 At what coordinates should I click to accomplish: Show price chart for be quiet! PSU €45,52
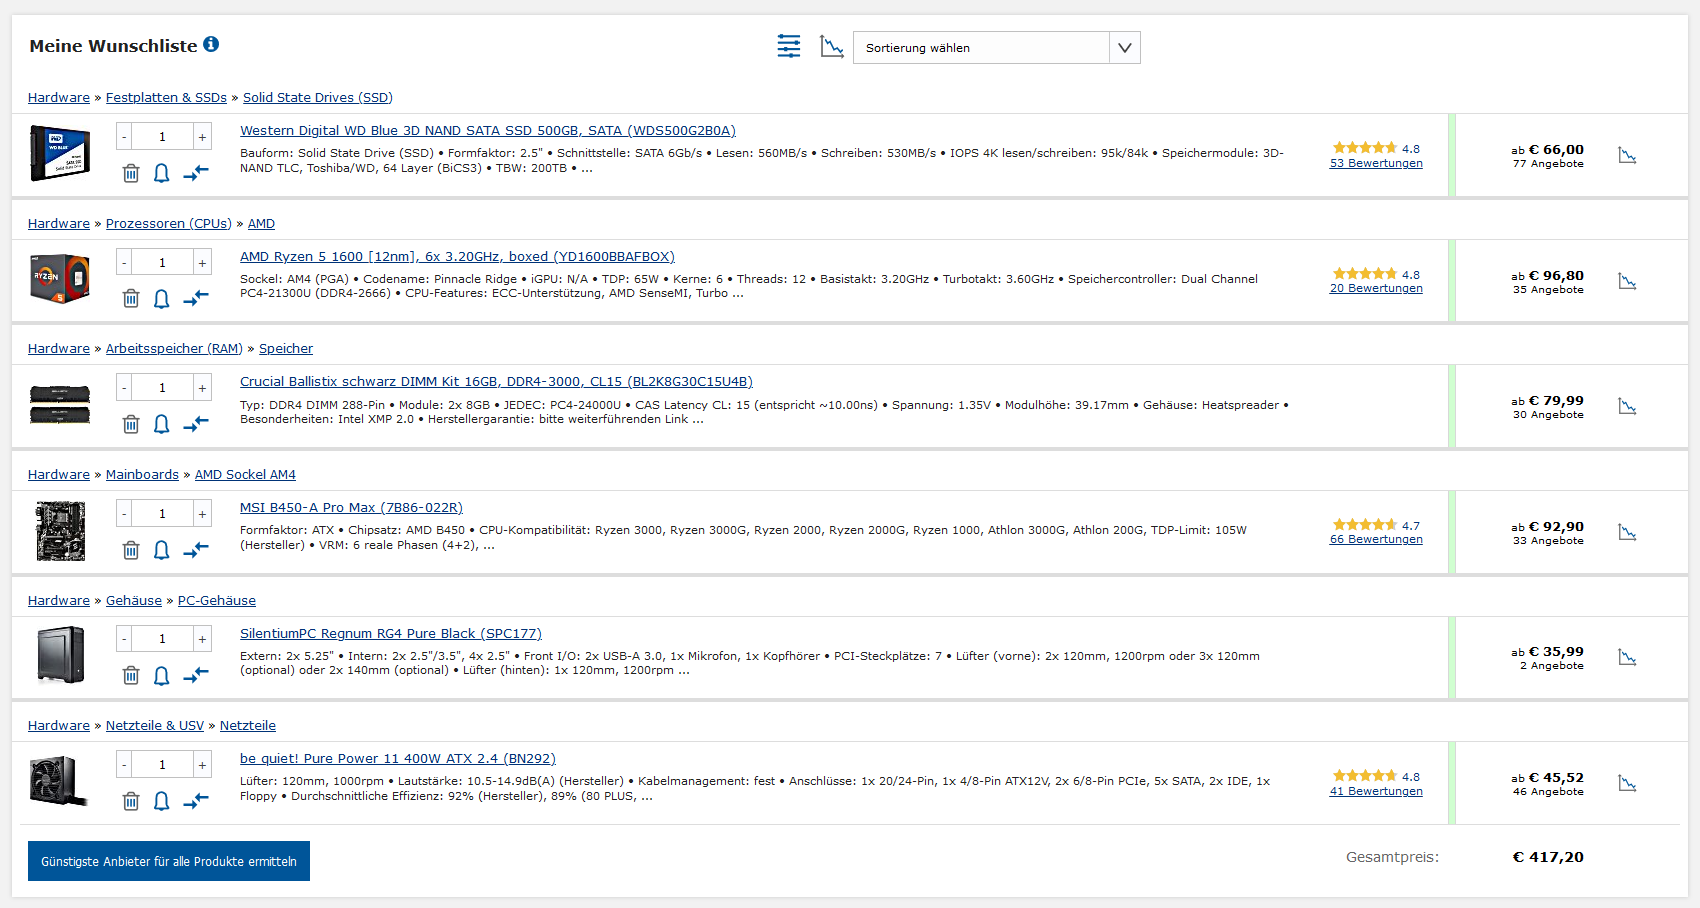pyautogui.click(x=1628, y=783)
